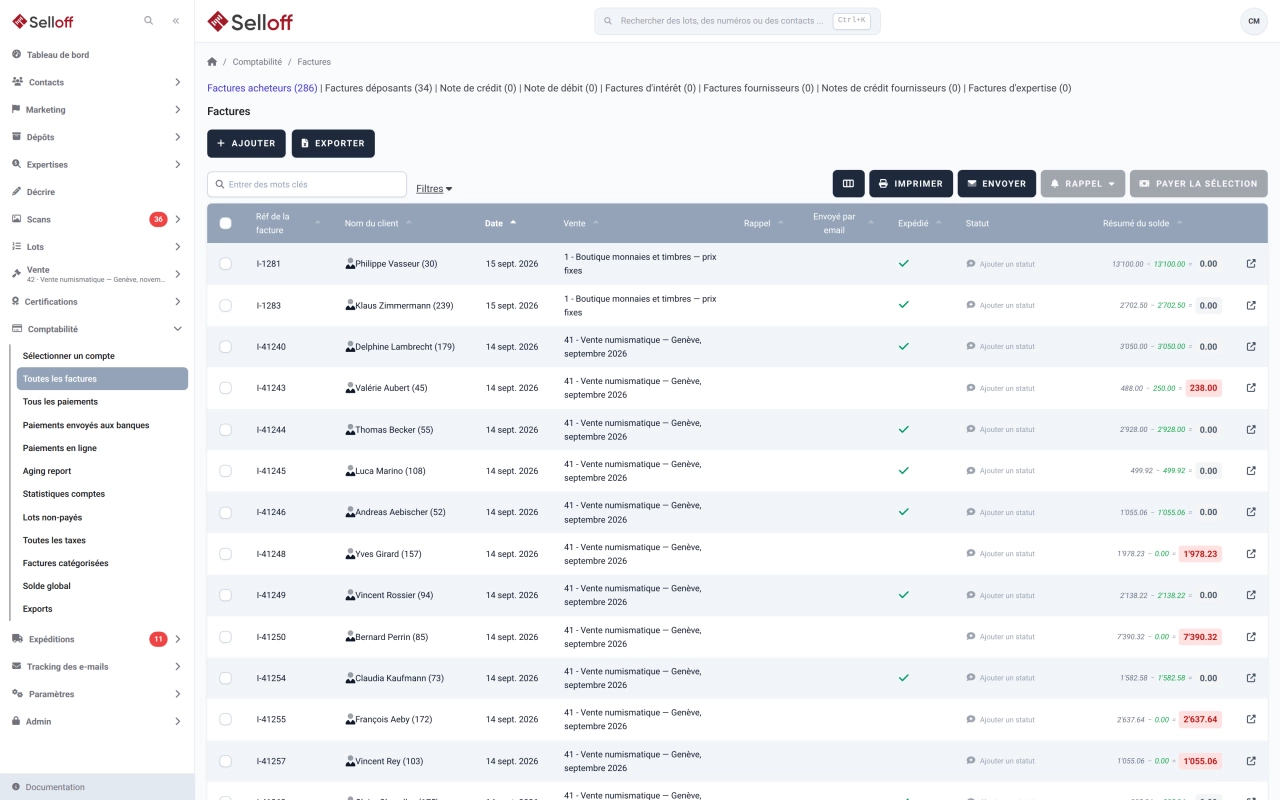Collapse the sidebar with double-chevron icon

(176, 20)
